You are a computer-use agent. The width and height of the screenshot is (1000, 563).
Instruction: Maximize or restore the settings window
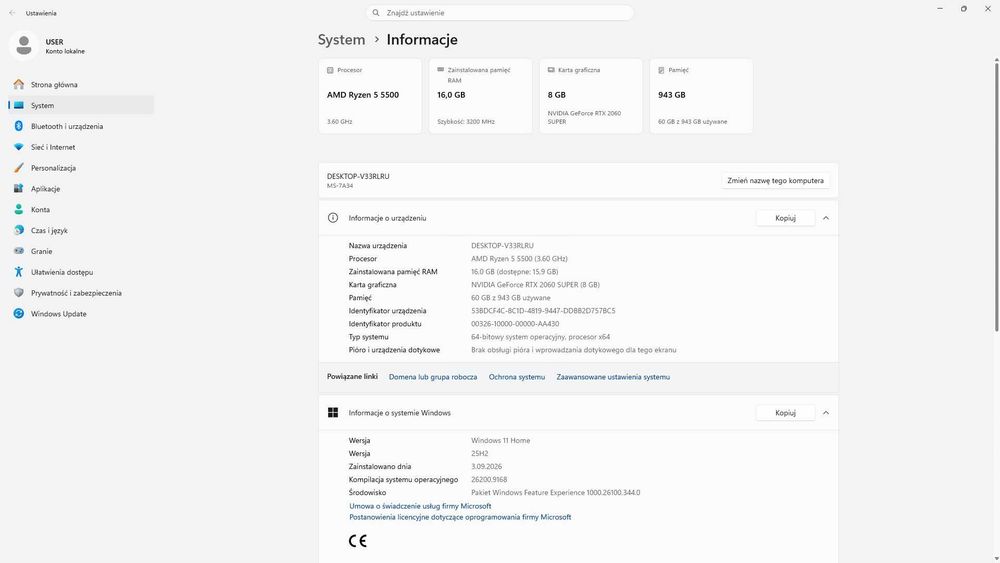point(964,9)
